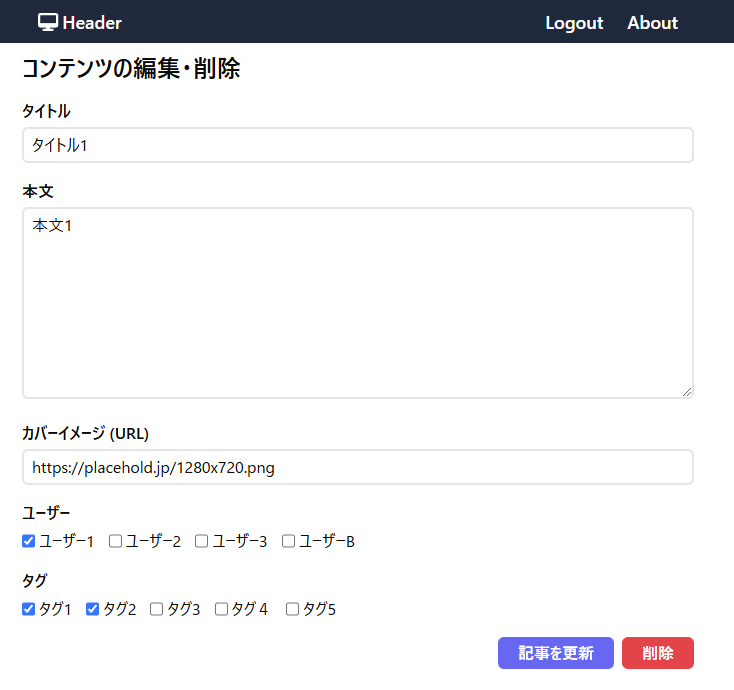Focus the タイトル input field
This screenshot has height=690, width=734.
click(x=357, y=145)
